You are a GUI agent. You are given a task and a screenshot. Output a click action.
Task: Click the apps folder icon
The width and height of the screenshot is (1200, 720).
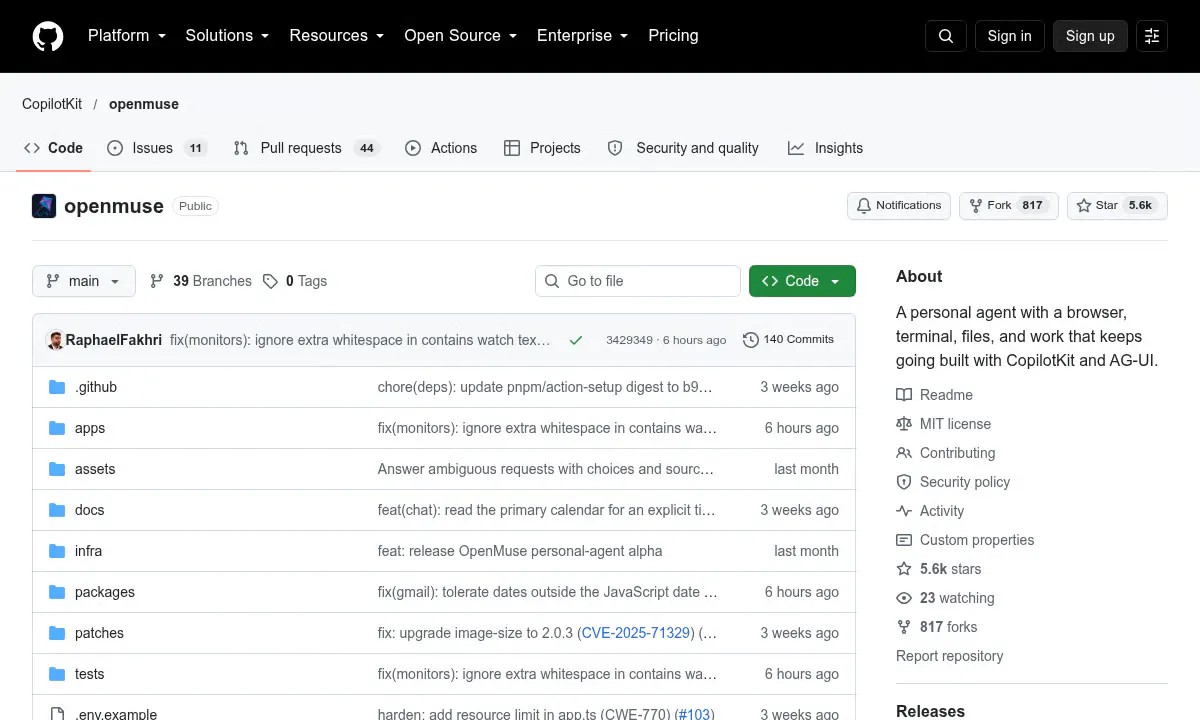pyautogui.click(x=57, y=428)
